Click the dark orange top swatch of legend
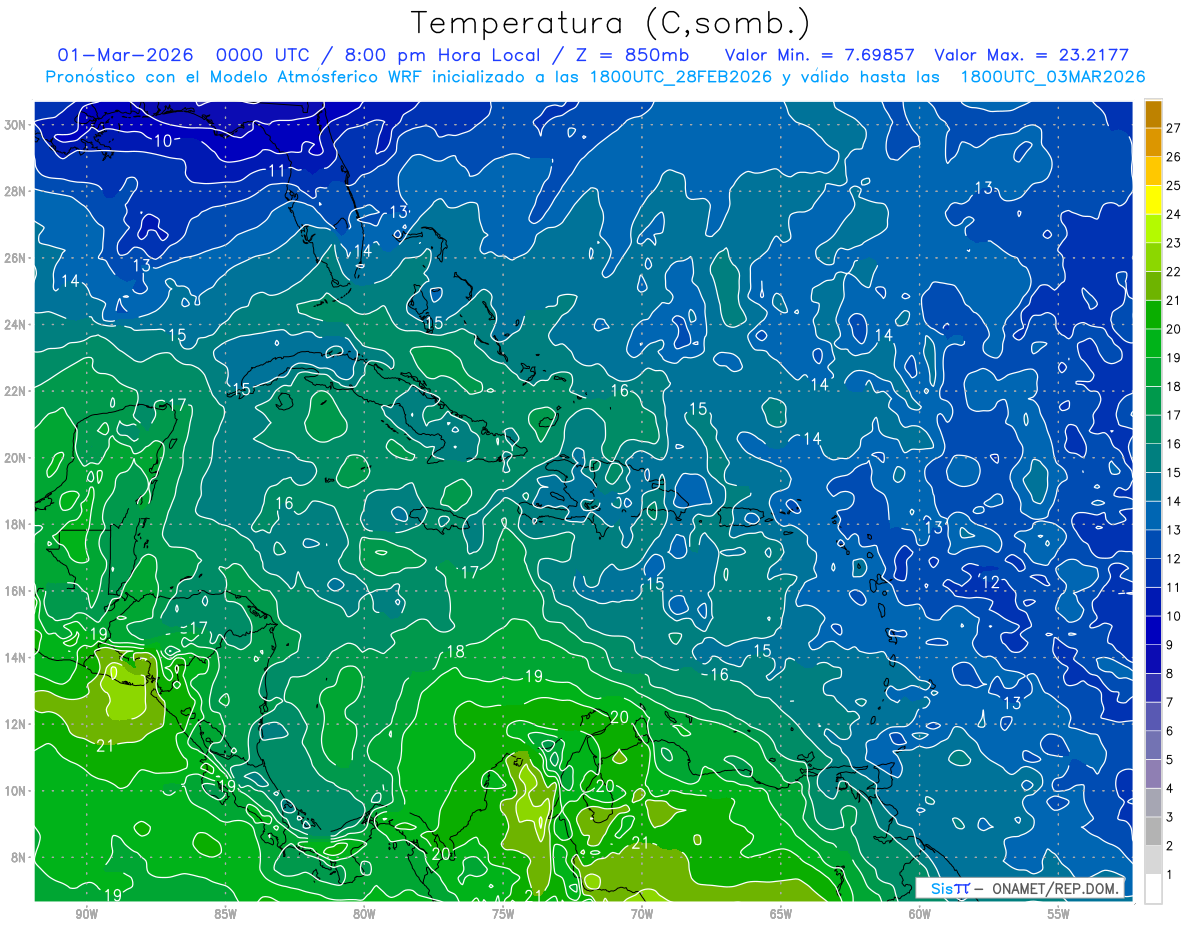 [1153, 114]
